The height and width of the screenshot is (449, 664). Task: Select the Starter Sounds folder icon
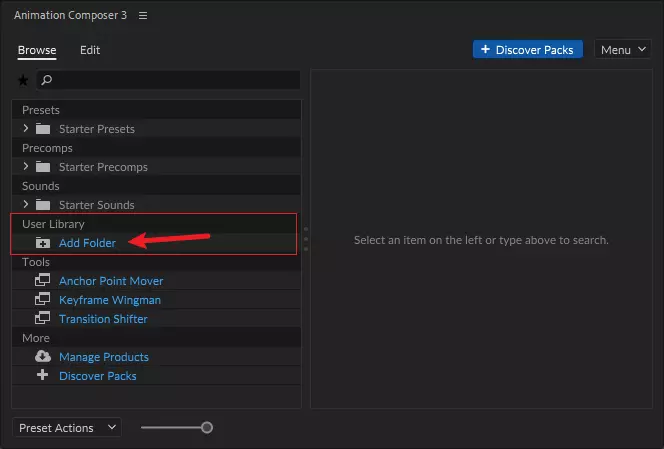coord(43,205)
